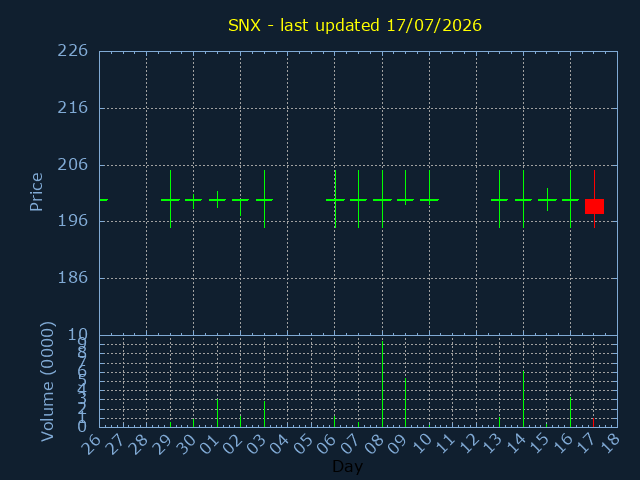Select the Day axis title
Screen dimensions: 640x480
coord(347,466)
